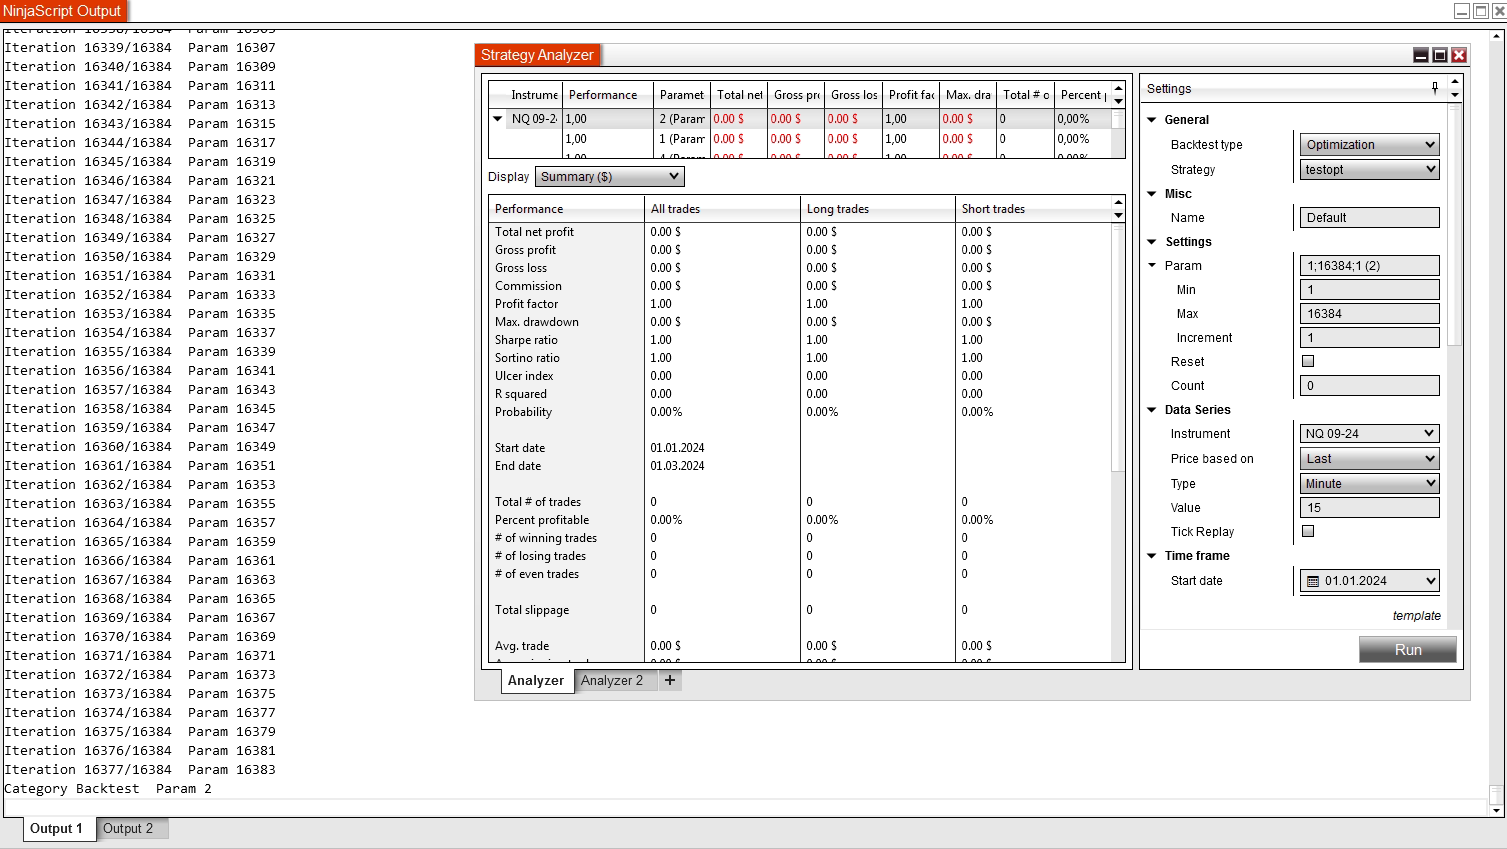This screenshot has width=1507, height=849.
Task: Open the Price based on dropdown
Action: 1369,459
